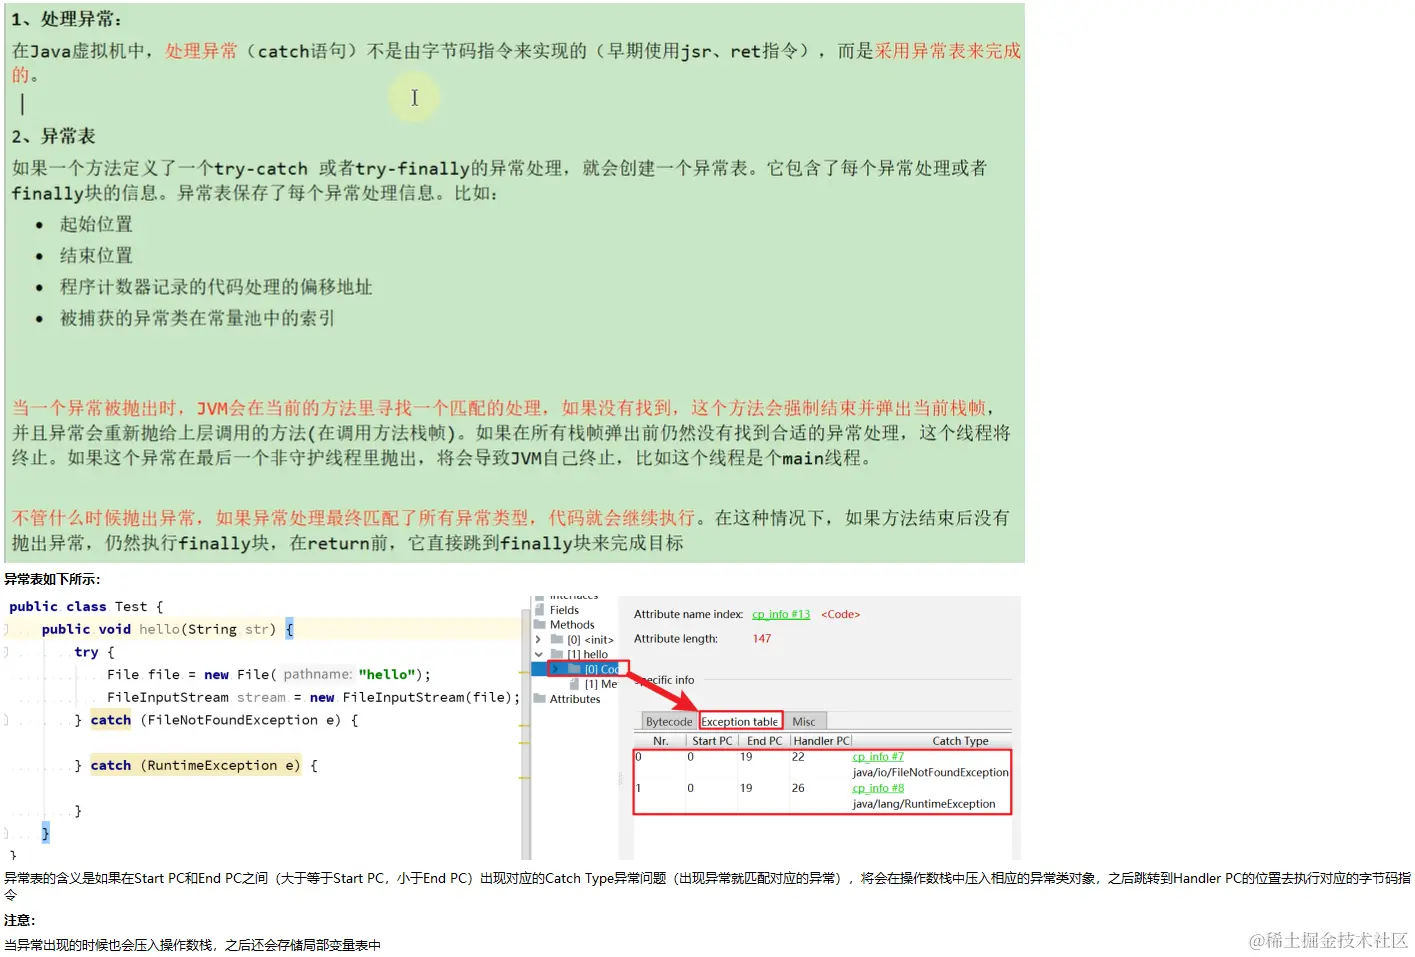Click the file icon beside Fields
Screen dimensions: 1415x957
[540, 609]
